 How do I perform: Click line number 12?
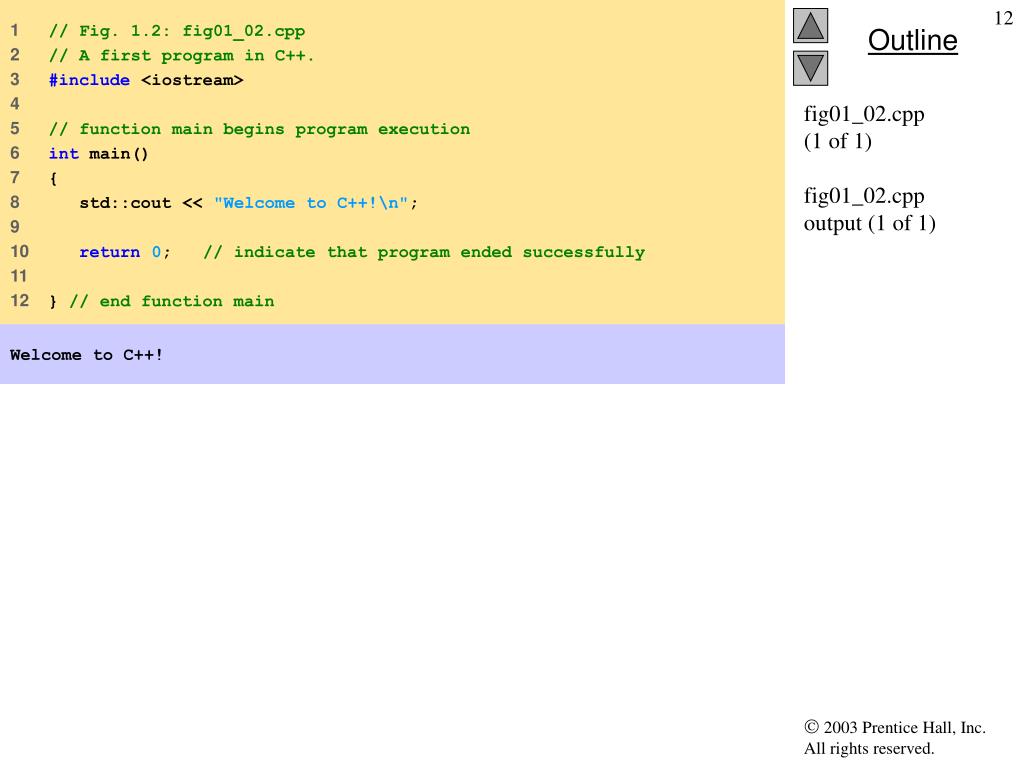click(20, 300)
